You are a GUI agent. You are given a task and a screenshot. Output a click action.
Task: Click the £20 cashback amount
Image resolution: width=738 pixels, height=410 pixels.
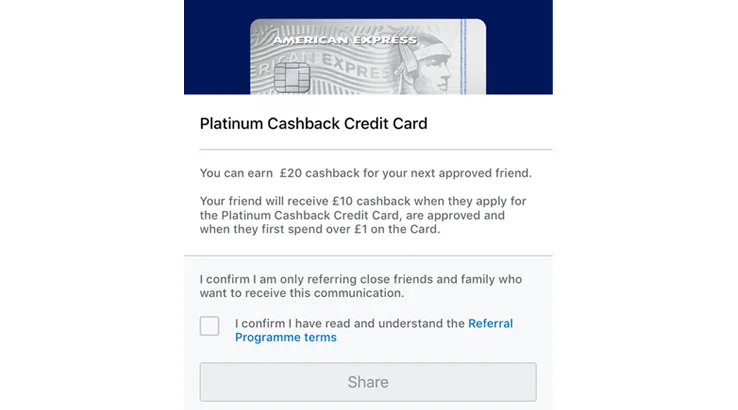pyautogui.click(x=296, y=173)
